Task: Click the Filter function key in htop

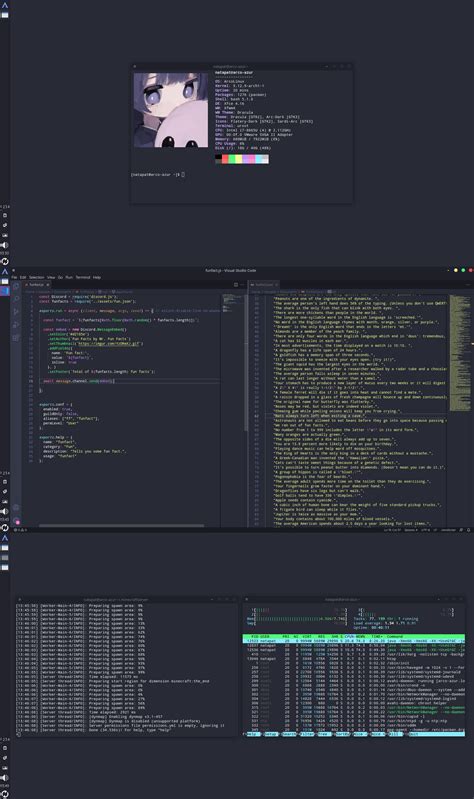Action: 306,734
